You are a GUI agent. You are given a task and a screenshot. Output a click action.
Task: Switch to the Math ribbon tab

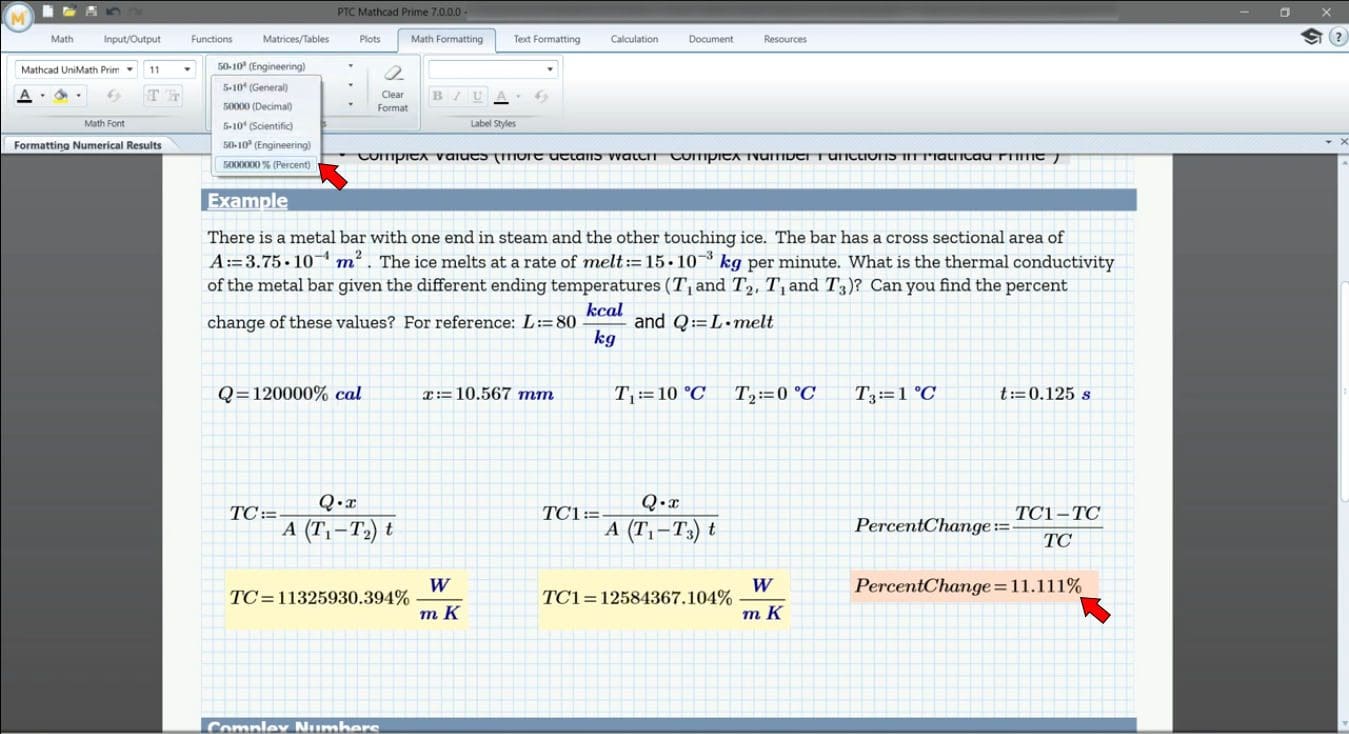62,39
